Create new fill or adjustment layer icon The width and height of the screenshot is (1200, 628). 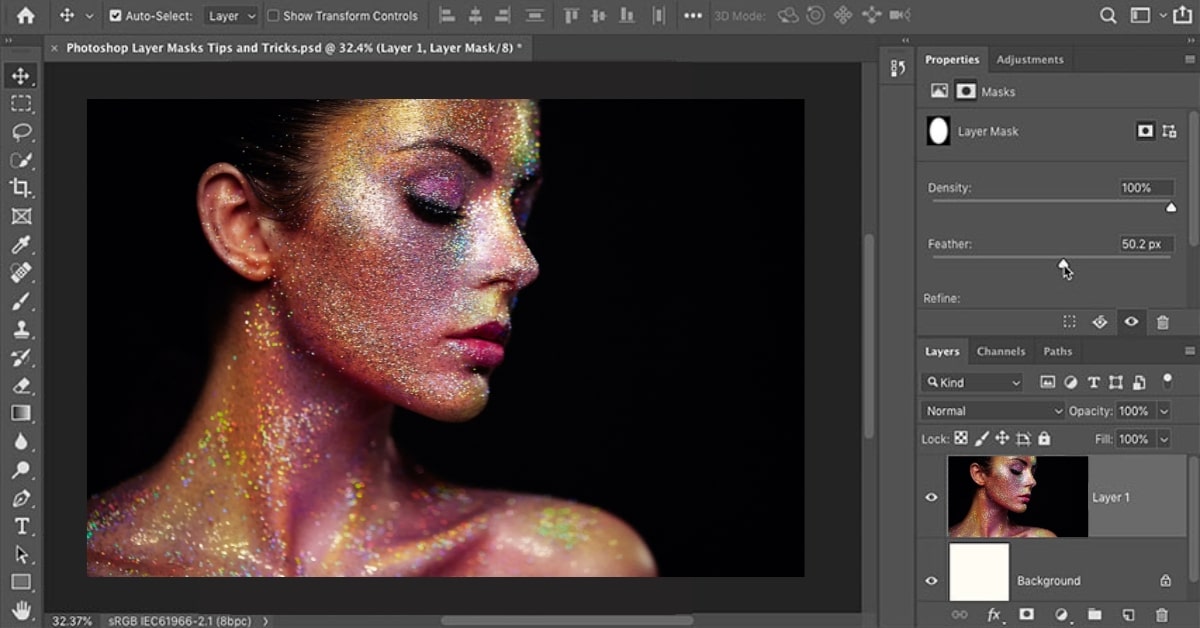pyautogui.click(x=1061, y=615)
